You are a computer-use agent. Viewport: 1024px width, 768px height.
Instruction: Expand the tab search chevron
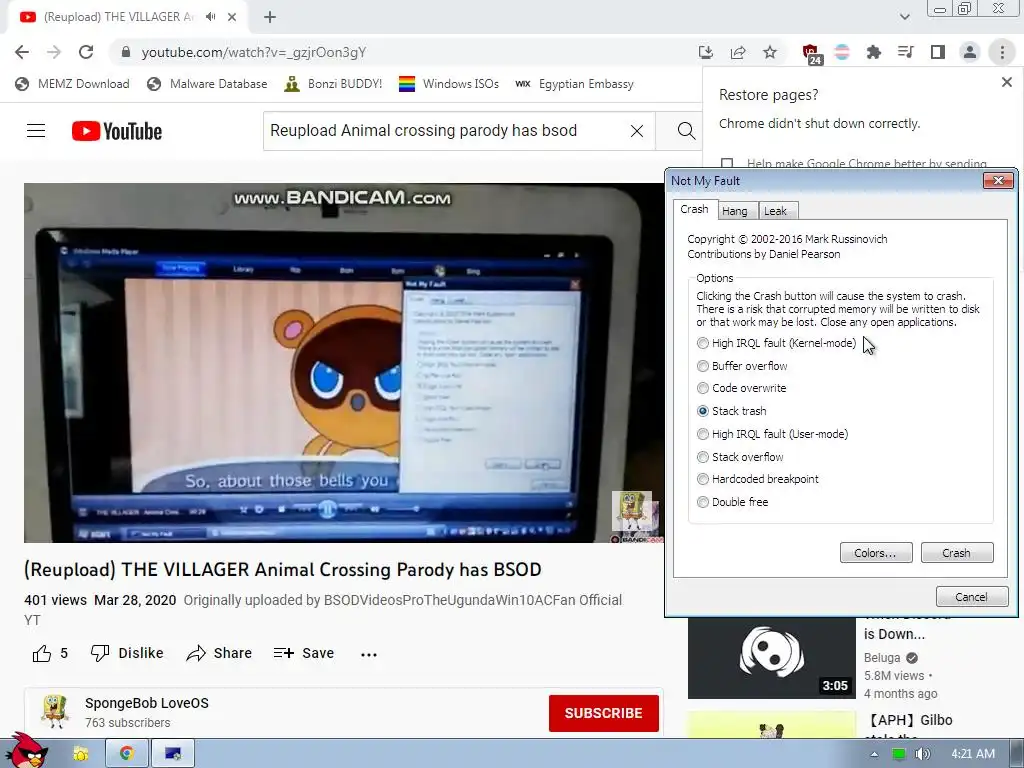pos(904,17)
